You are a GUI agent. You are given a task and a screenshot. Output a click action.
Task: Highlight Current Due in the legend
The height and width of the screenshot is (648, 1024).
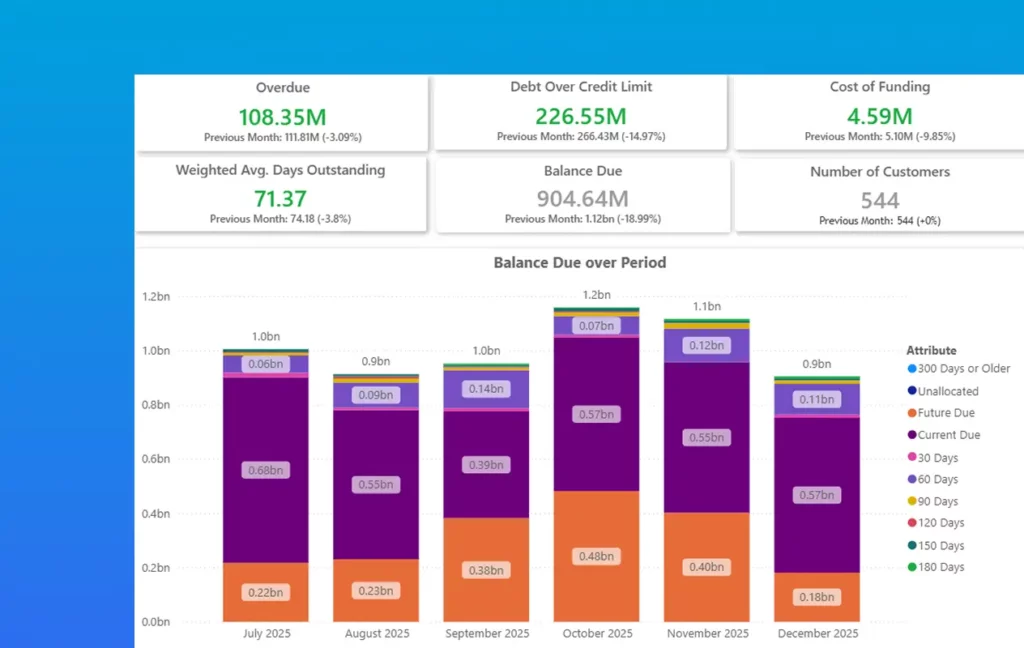click(x=948, y=435)
